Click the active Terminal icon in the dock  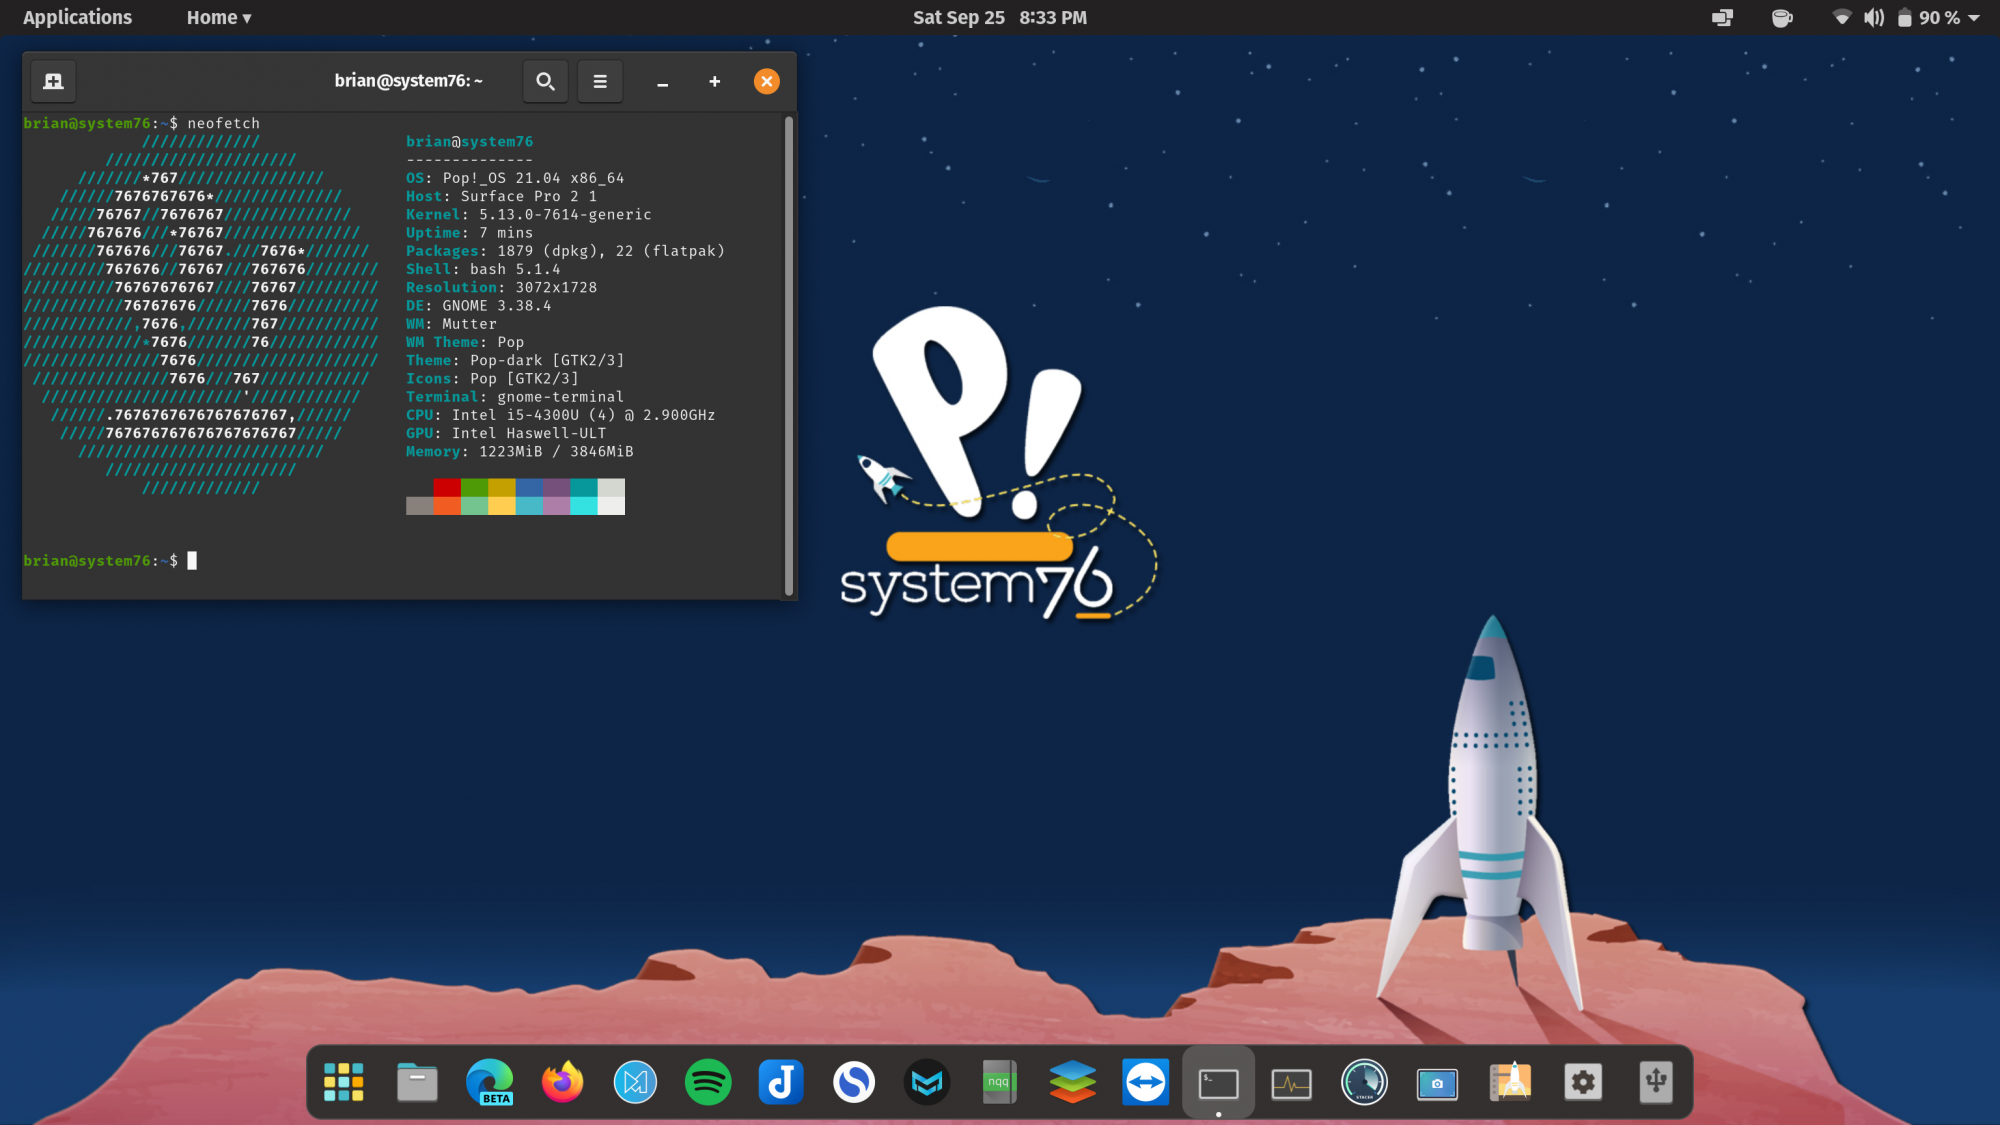[1219, 1082]
